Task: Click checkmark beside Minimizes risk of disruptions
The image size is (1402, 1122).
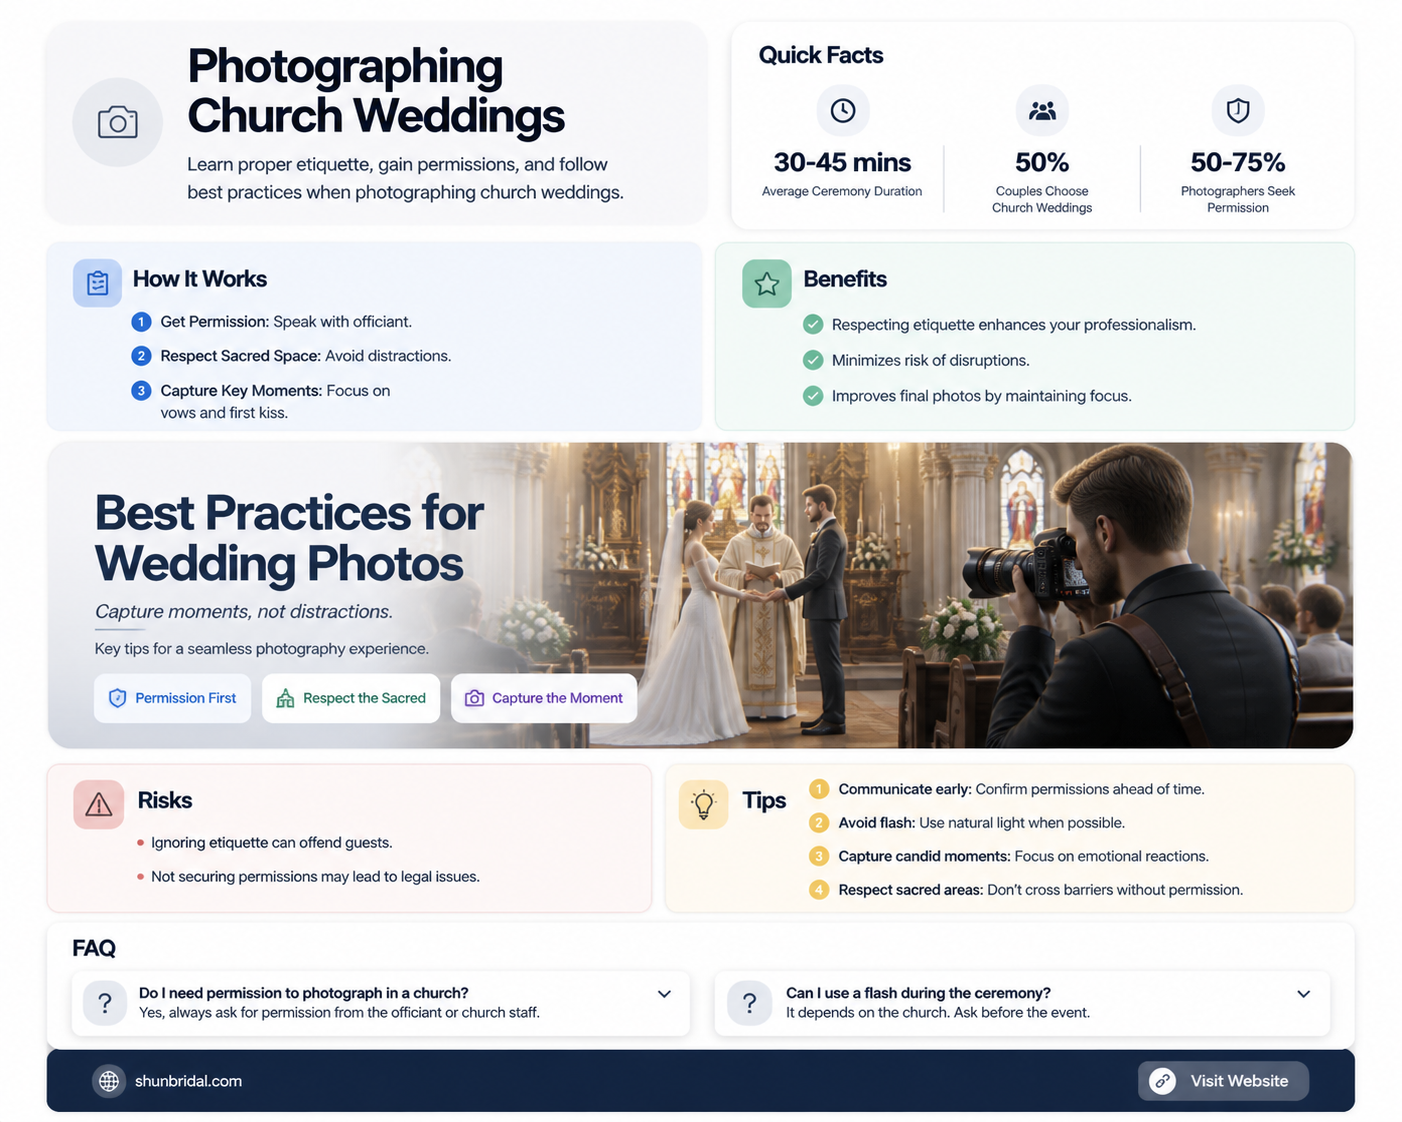Action: click(x=813, y=360)
